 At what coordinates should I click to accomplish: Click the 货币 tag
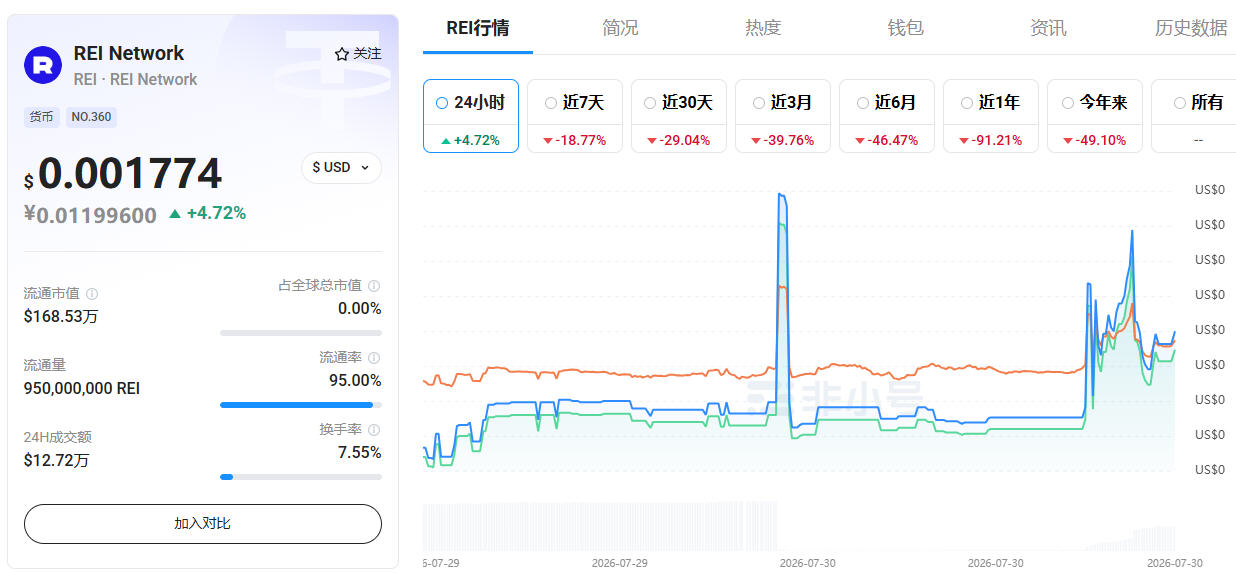42,117
